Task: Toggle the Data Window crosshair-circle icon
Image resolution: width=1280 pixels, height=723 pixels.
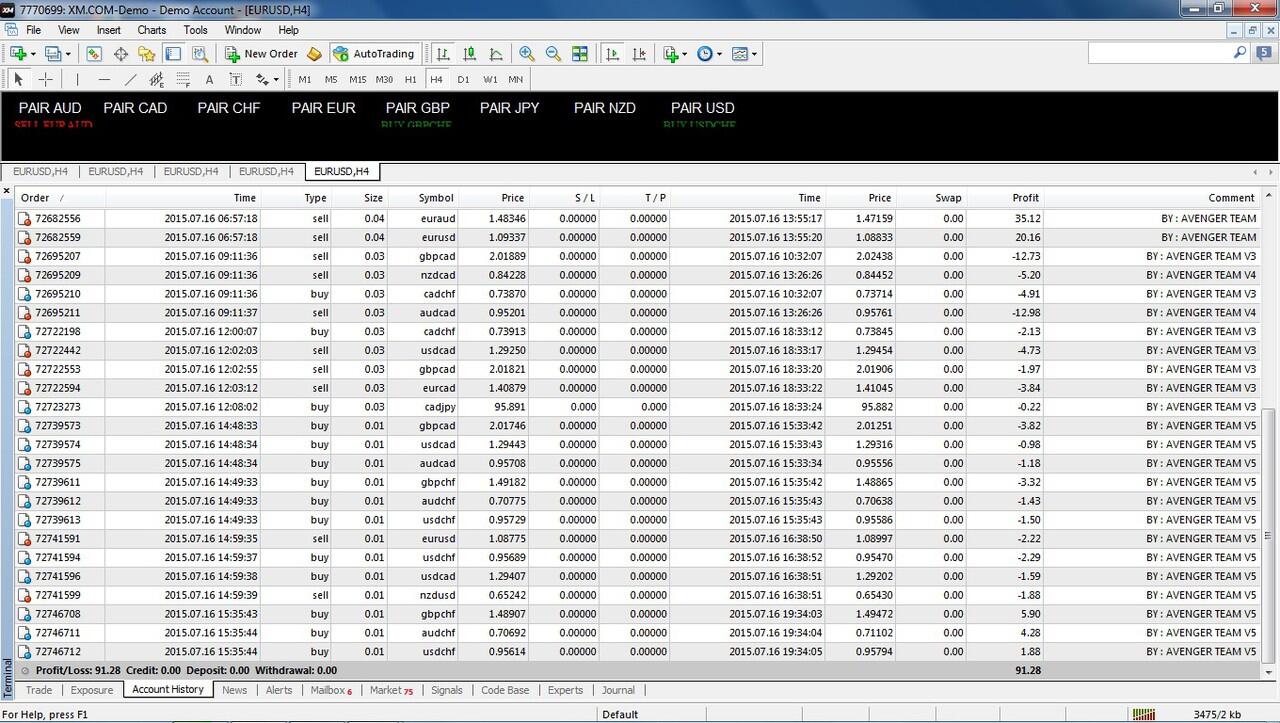Action: (121, 54)
